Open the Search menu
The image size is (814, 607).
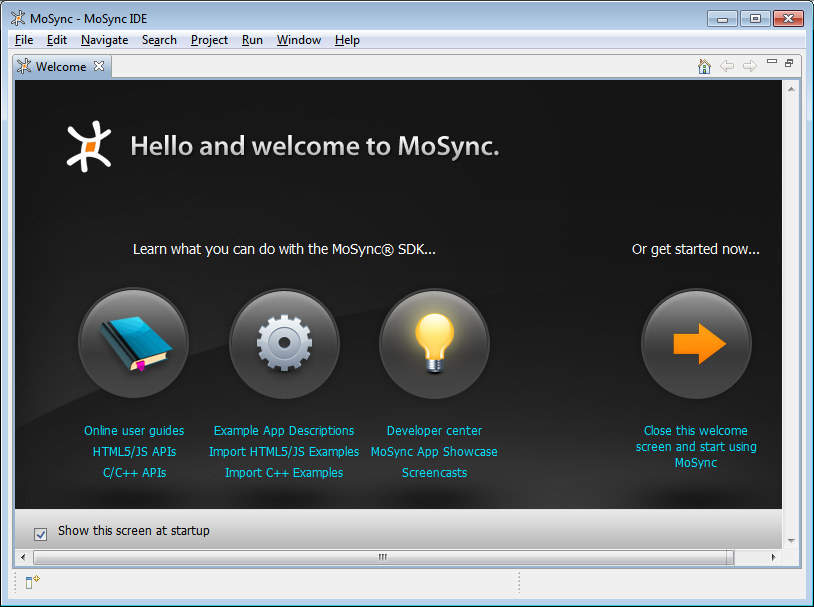[x=159, y=40]
